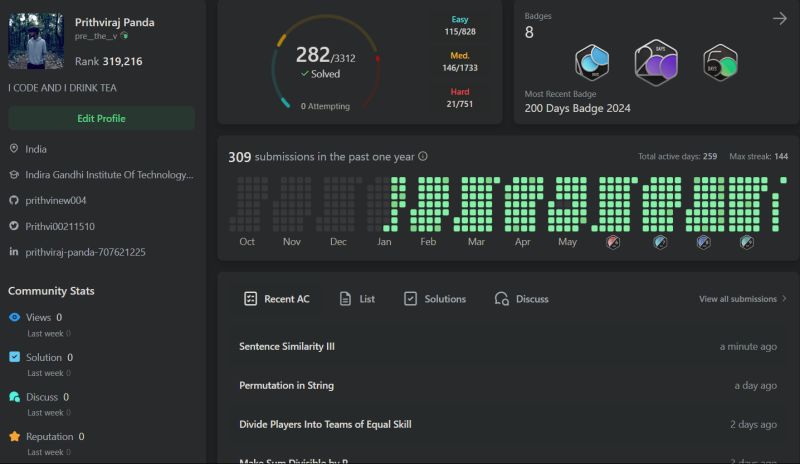
Task: Click the Badges count 8
Action: pyautogui.click(x=529, y=32)
